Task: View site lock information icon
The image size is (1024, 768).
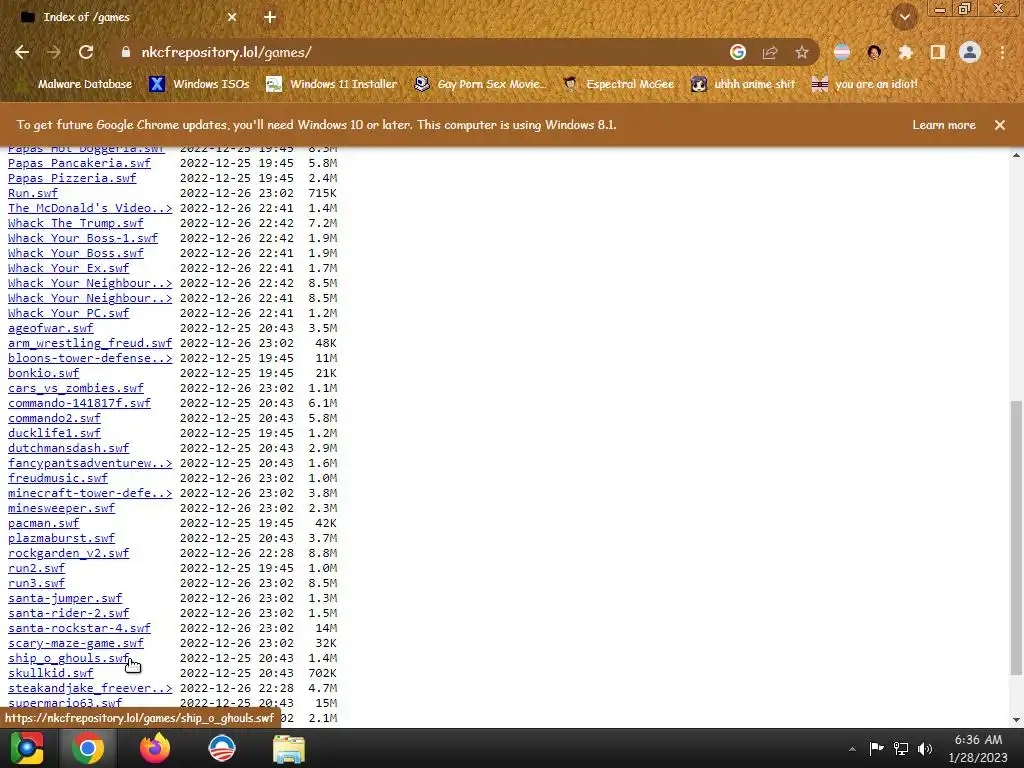Action: pyautogui.click(x=126, y=52)
